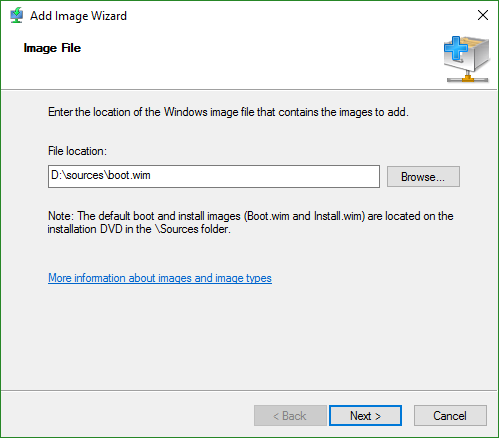Close the Add Image Wizard dialog
Viewport: 499px width, 438px height.
pos(483,15)
